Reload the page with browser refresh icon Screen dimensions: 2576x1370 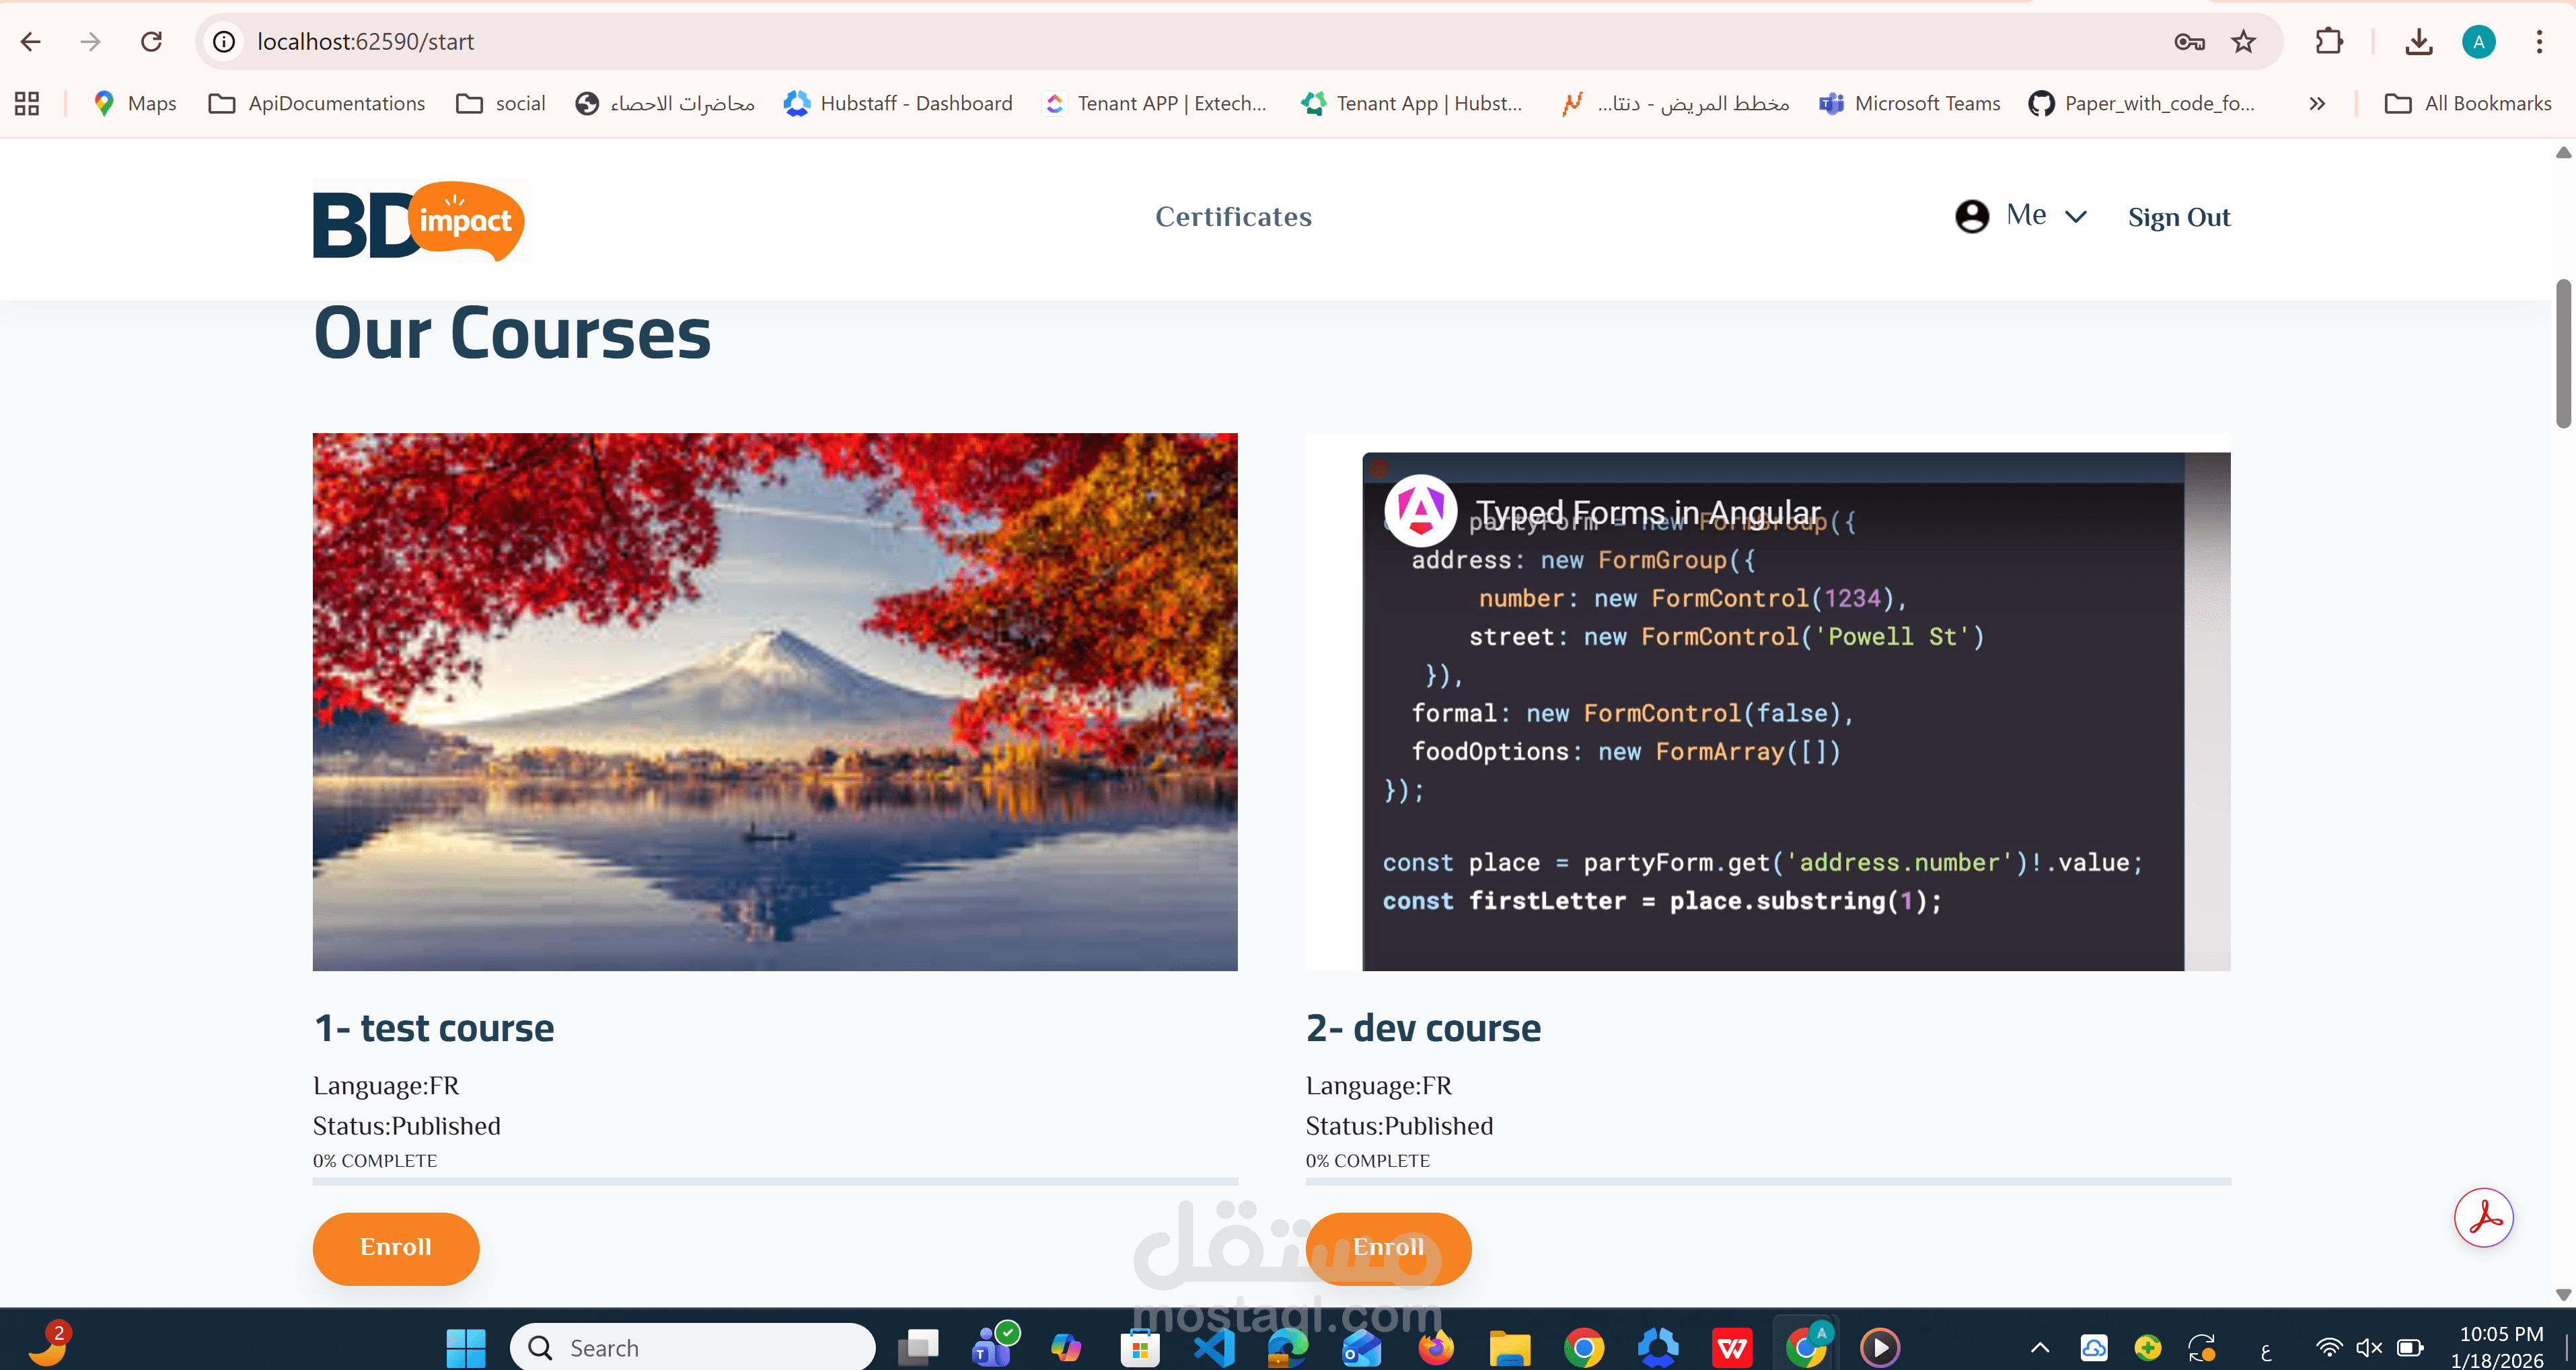coord(151,41)
